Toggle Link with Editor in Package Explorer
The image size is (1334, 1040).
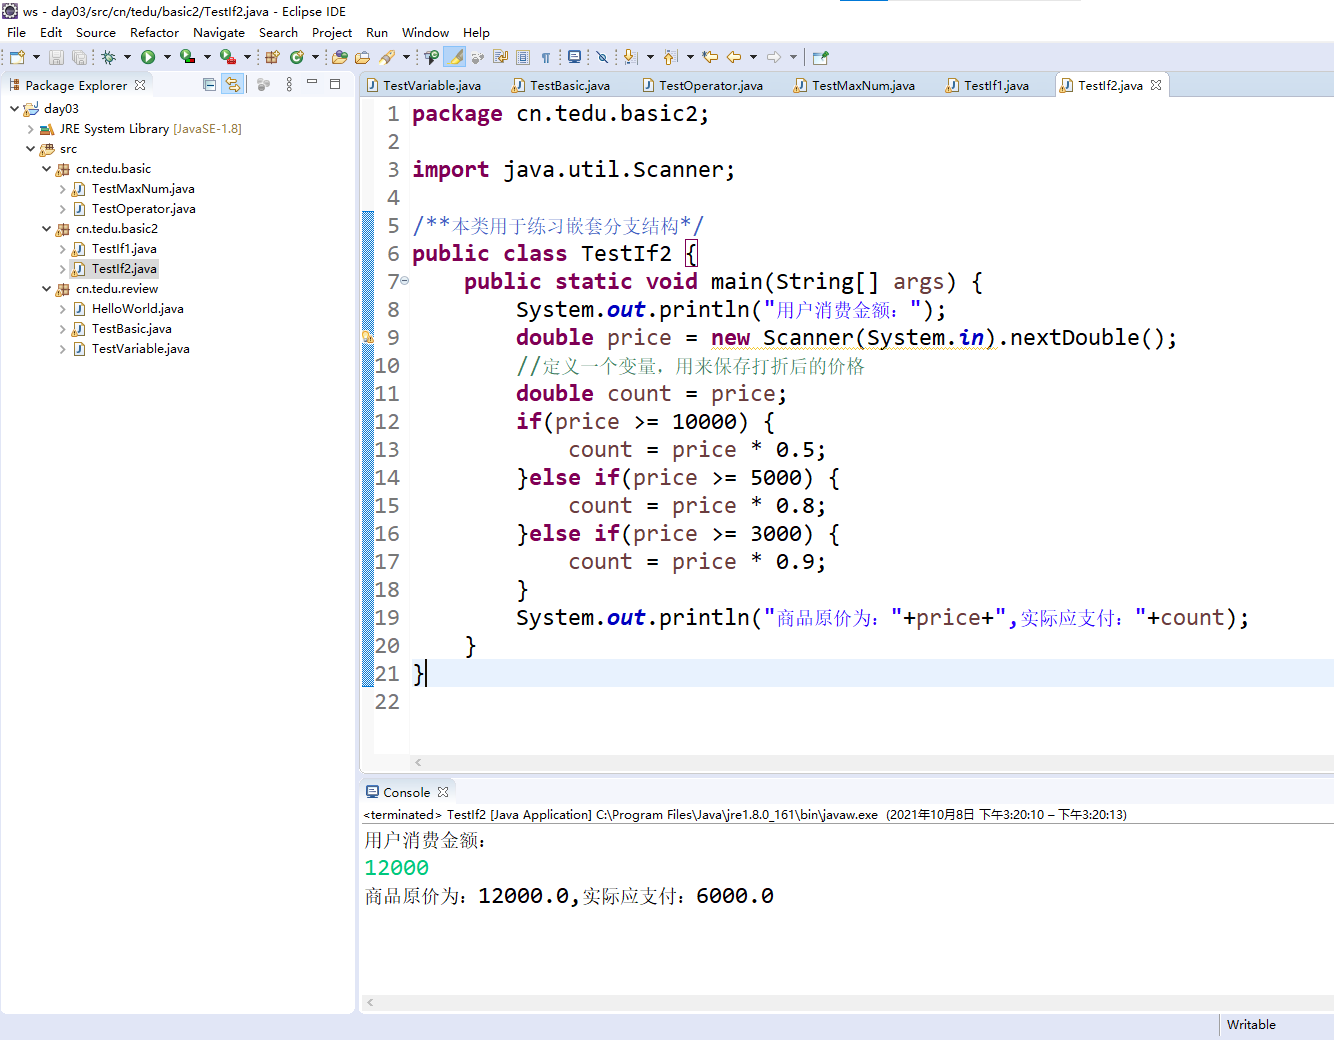point(233,85)
